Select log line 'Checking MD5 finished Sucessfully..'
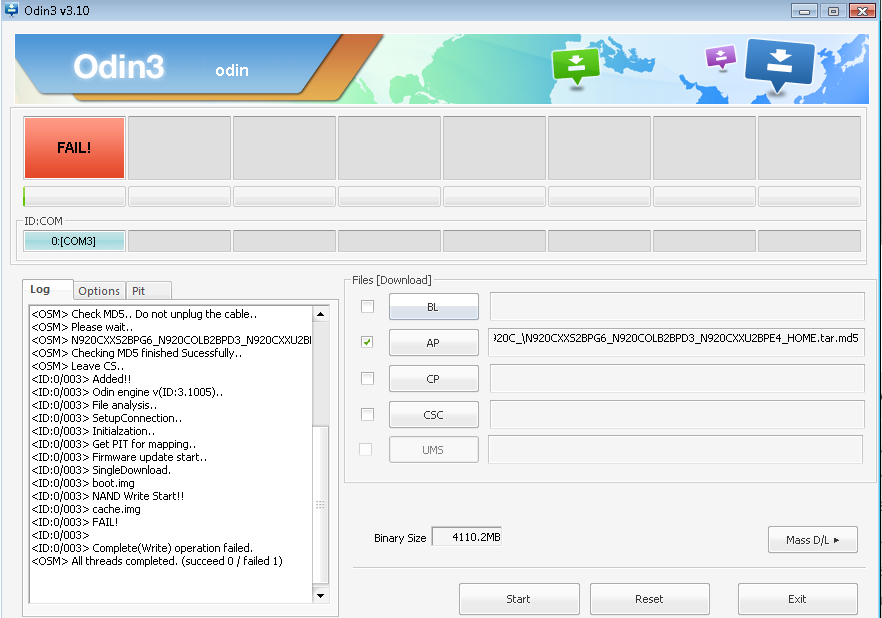 click(x=137, y=353)
